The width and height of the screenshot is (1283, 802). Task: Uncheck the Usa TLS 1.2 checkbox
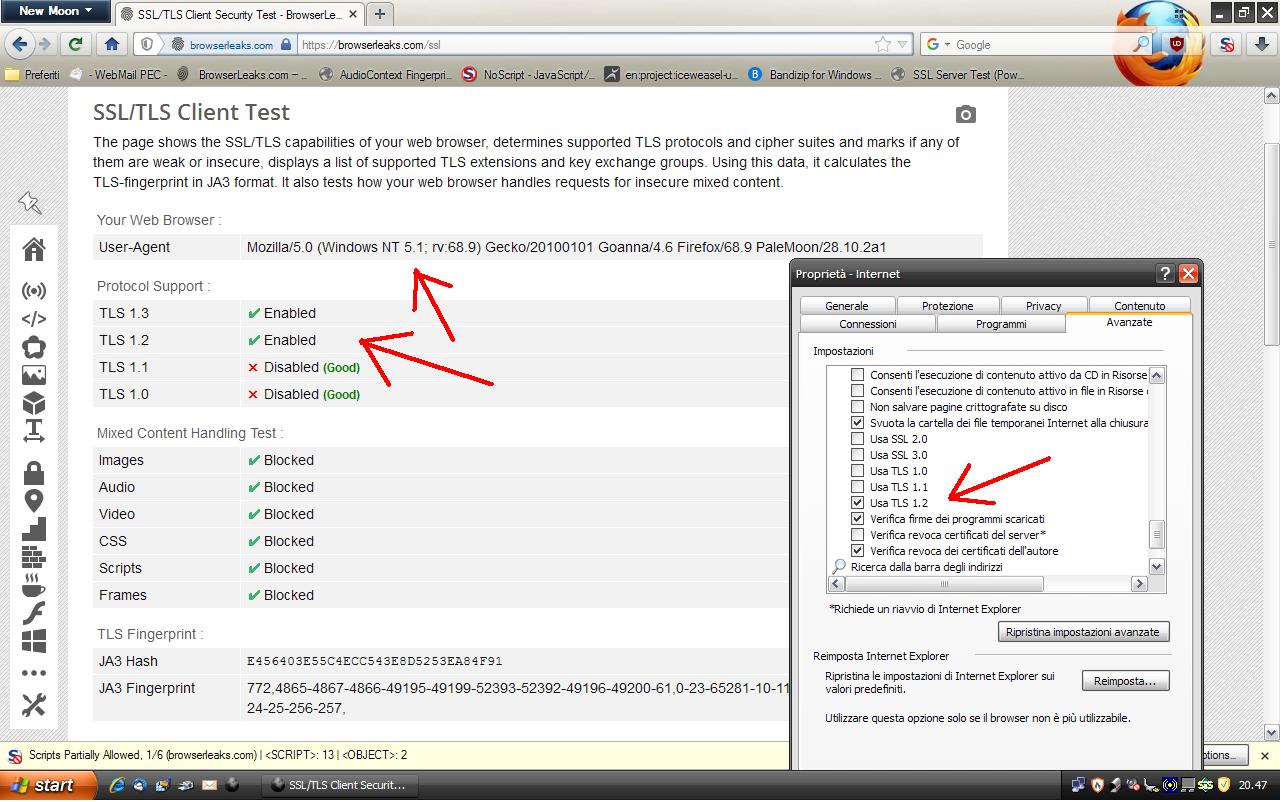pos(857,503)
